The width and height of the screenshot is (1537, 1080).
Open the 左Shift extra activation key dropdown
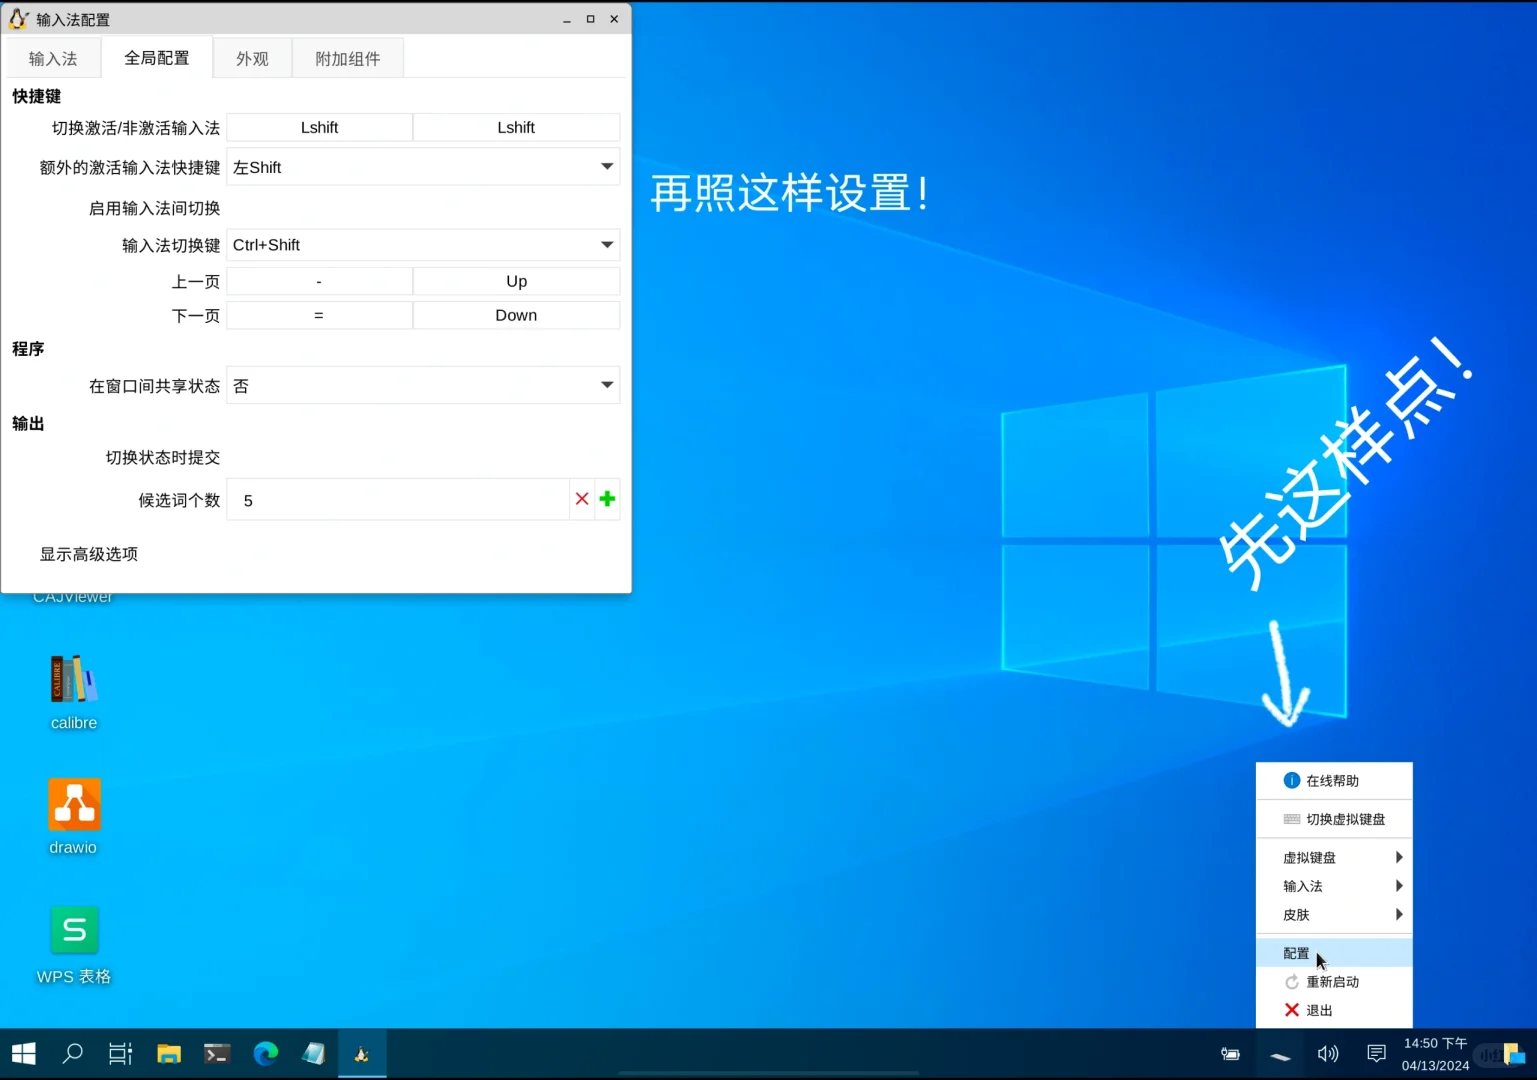423,167
